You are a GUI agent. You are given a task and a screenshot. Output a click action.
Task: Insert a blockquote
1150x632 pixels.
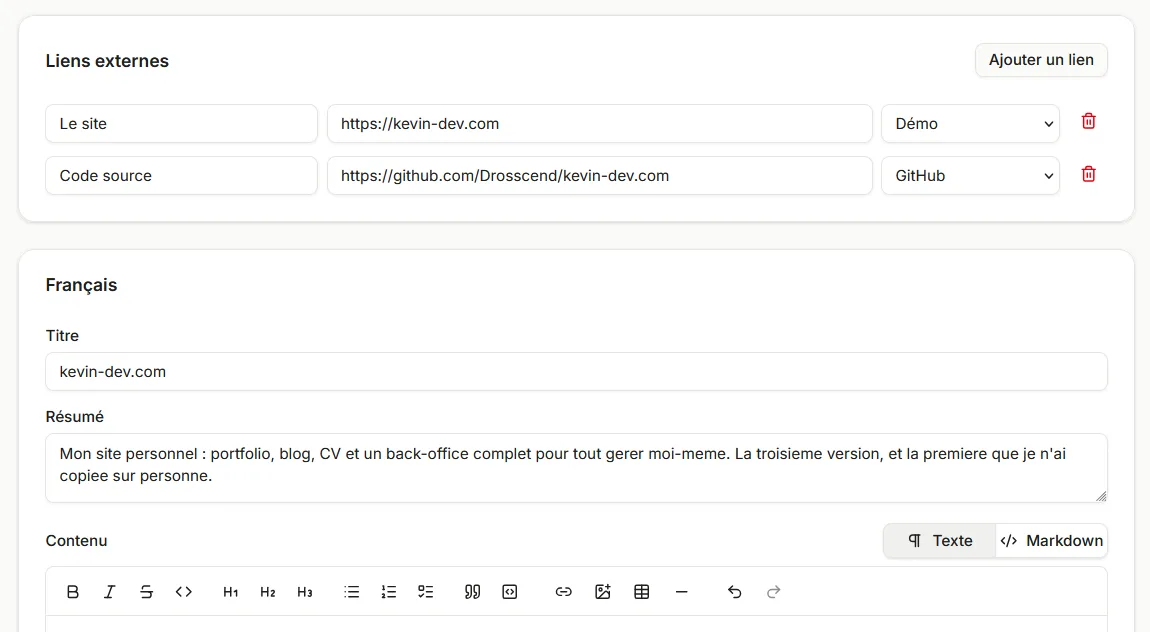472,592
